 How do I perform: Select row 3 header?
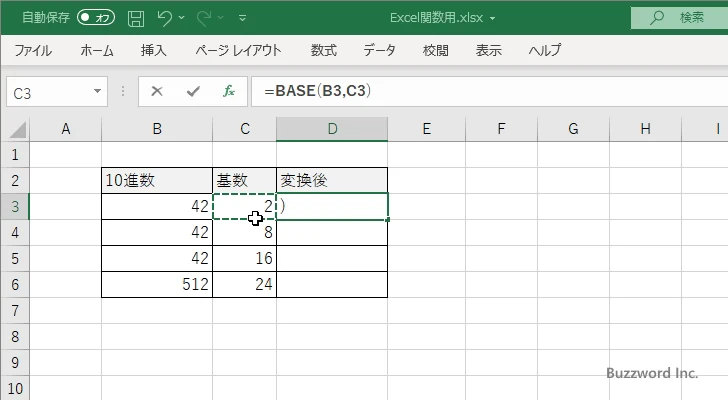pos(15,206)
